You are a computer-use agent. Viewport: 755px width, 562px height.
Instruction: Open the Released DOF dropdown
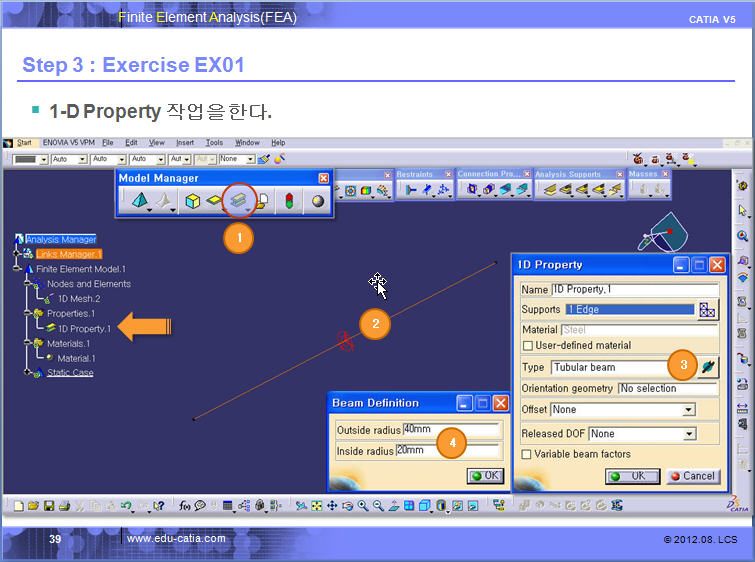tap(688, 434)
